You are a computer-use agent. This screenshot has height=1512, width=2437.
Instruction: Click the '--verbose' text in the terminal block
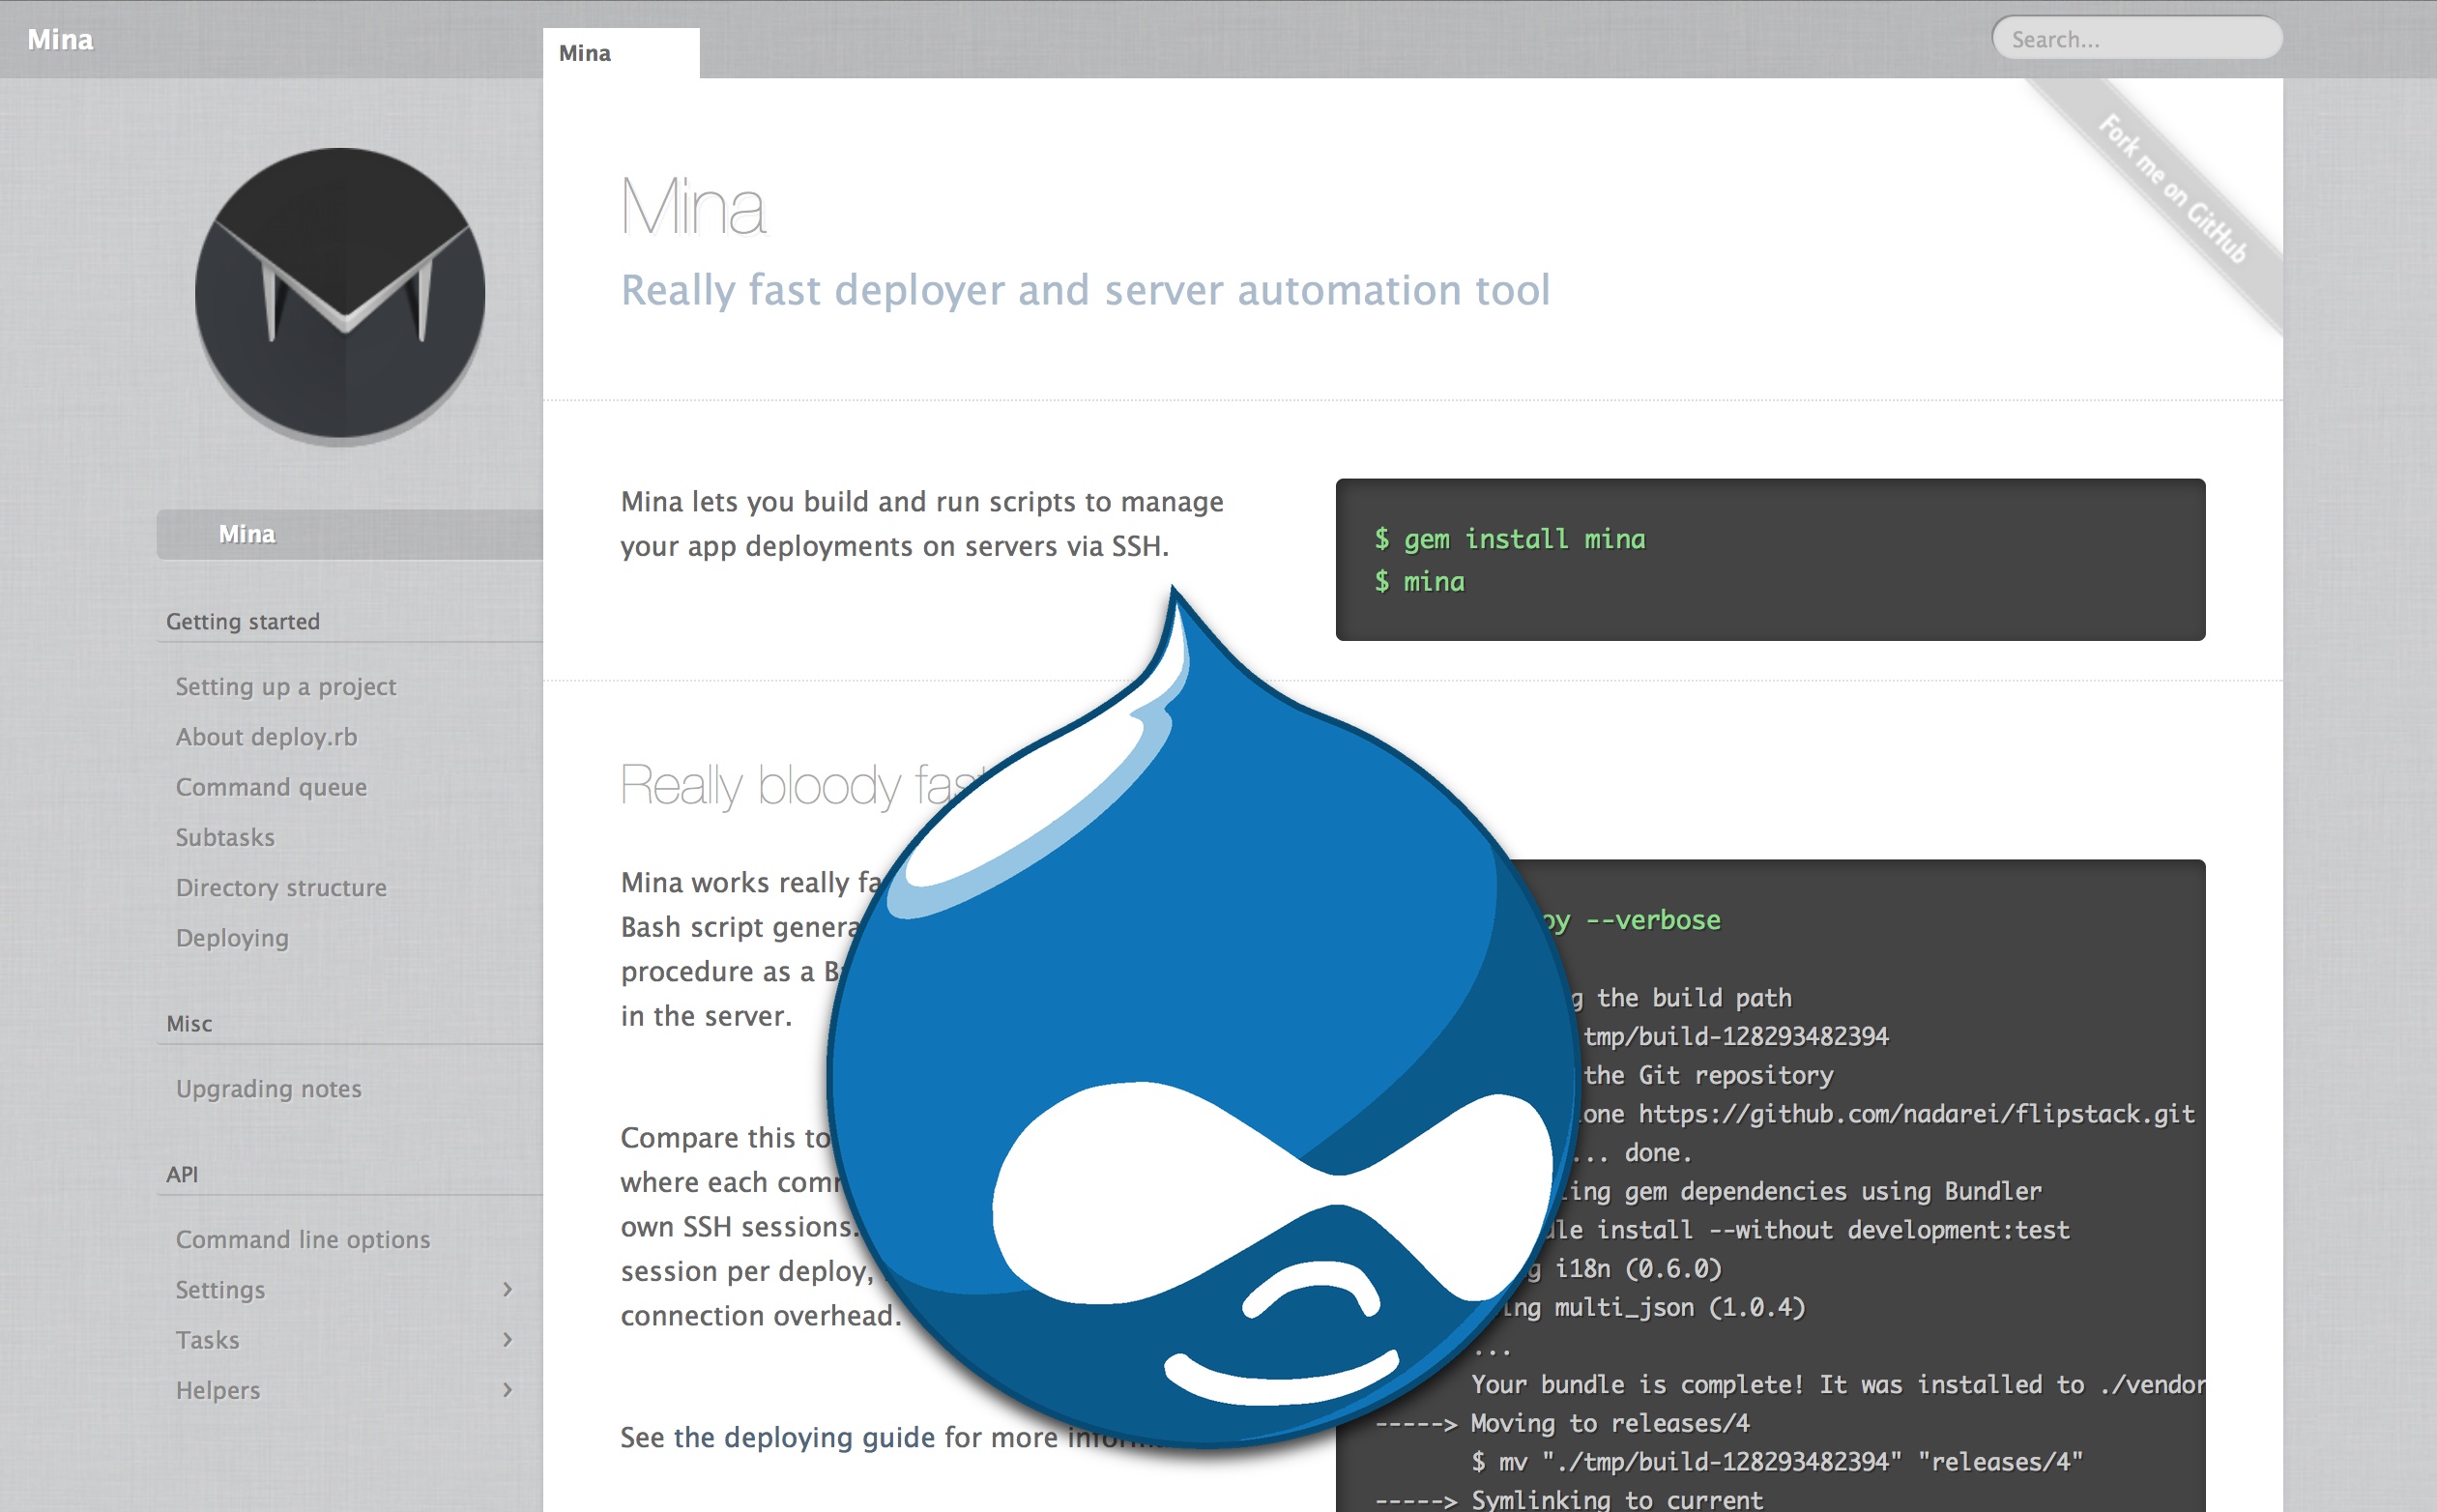click(1653, 920)
